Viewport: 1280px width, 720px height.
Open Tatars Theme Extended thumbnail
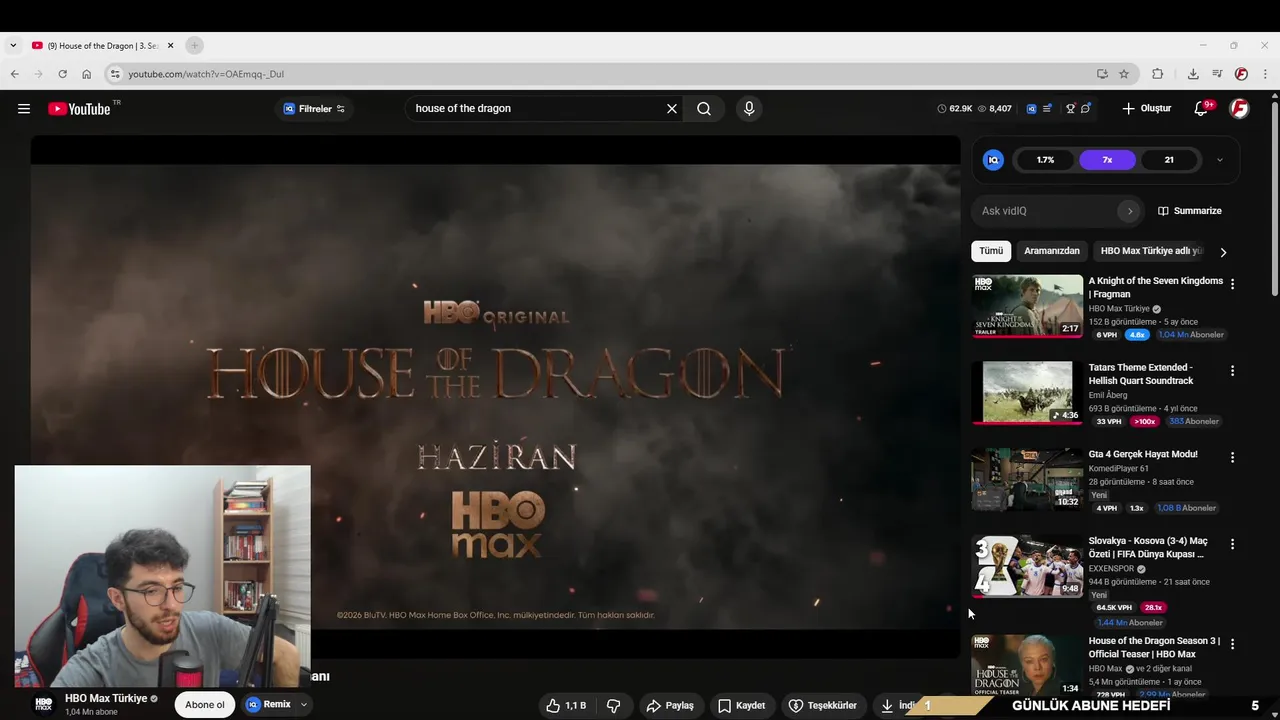1027,393
